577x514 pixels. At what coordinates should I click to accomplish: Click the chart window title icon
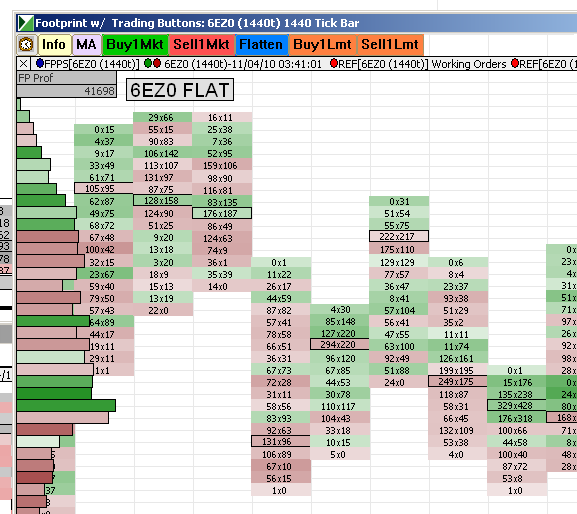[x=25, y=23]
